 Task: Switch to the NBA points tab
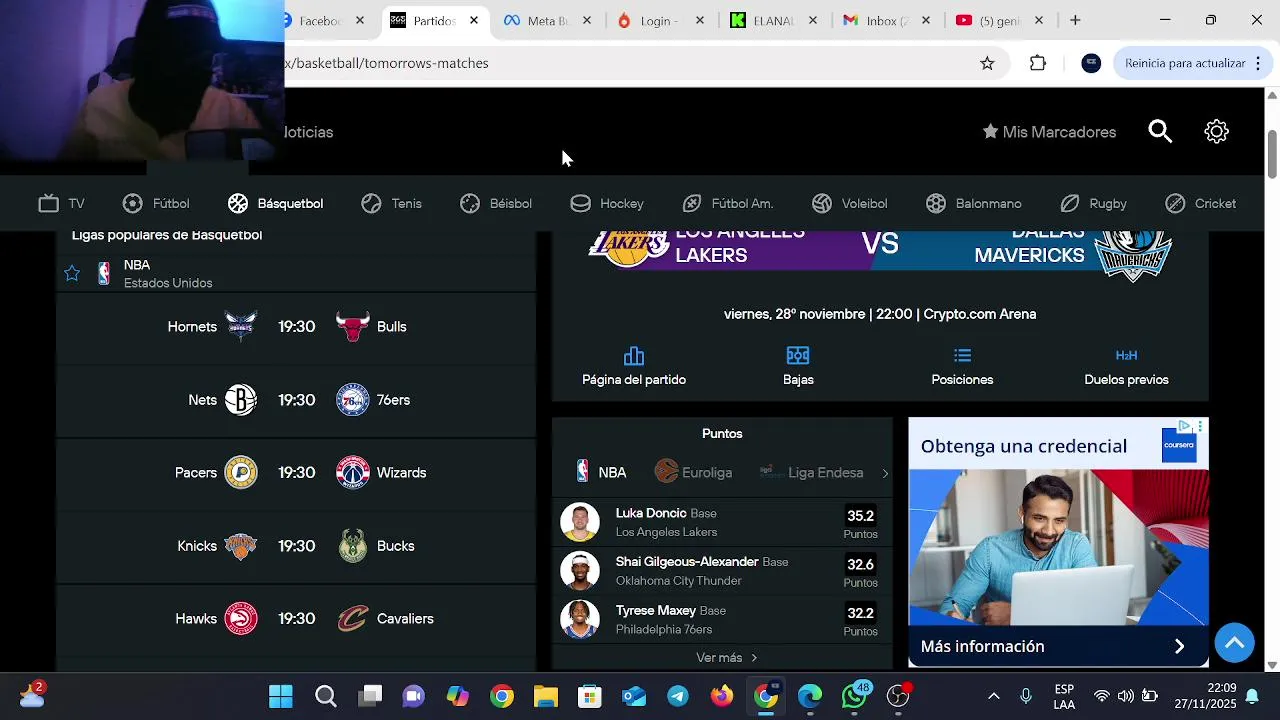pos(601,472)
